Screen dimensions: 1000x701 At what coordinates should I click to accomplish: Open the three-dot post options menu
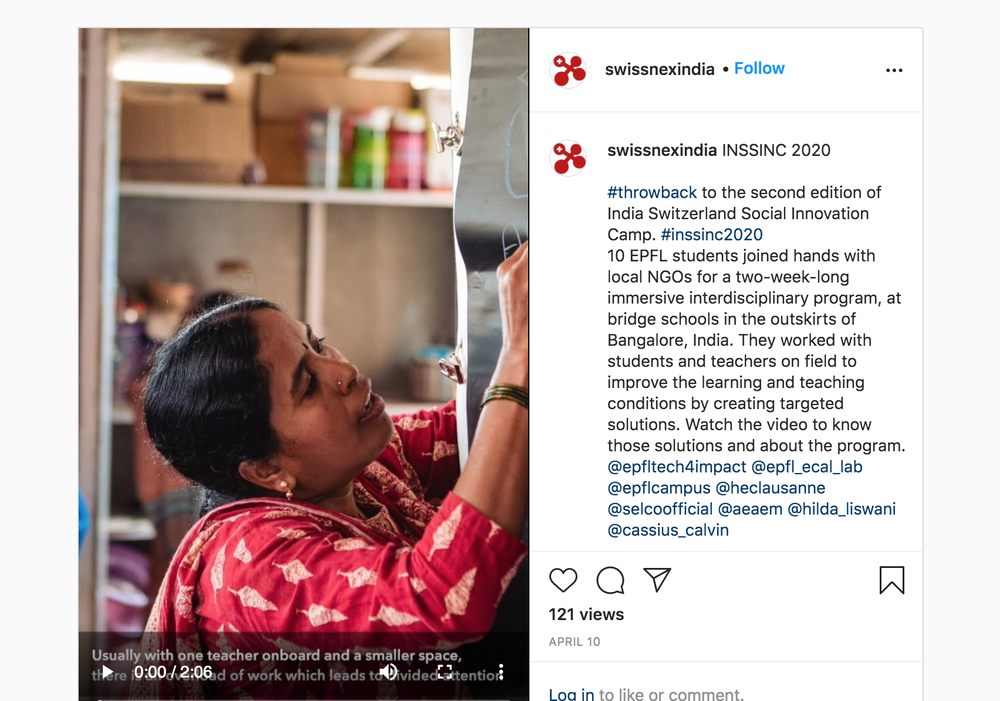pyautogui.click(x=894, y=70)
